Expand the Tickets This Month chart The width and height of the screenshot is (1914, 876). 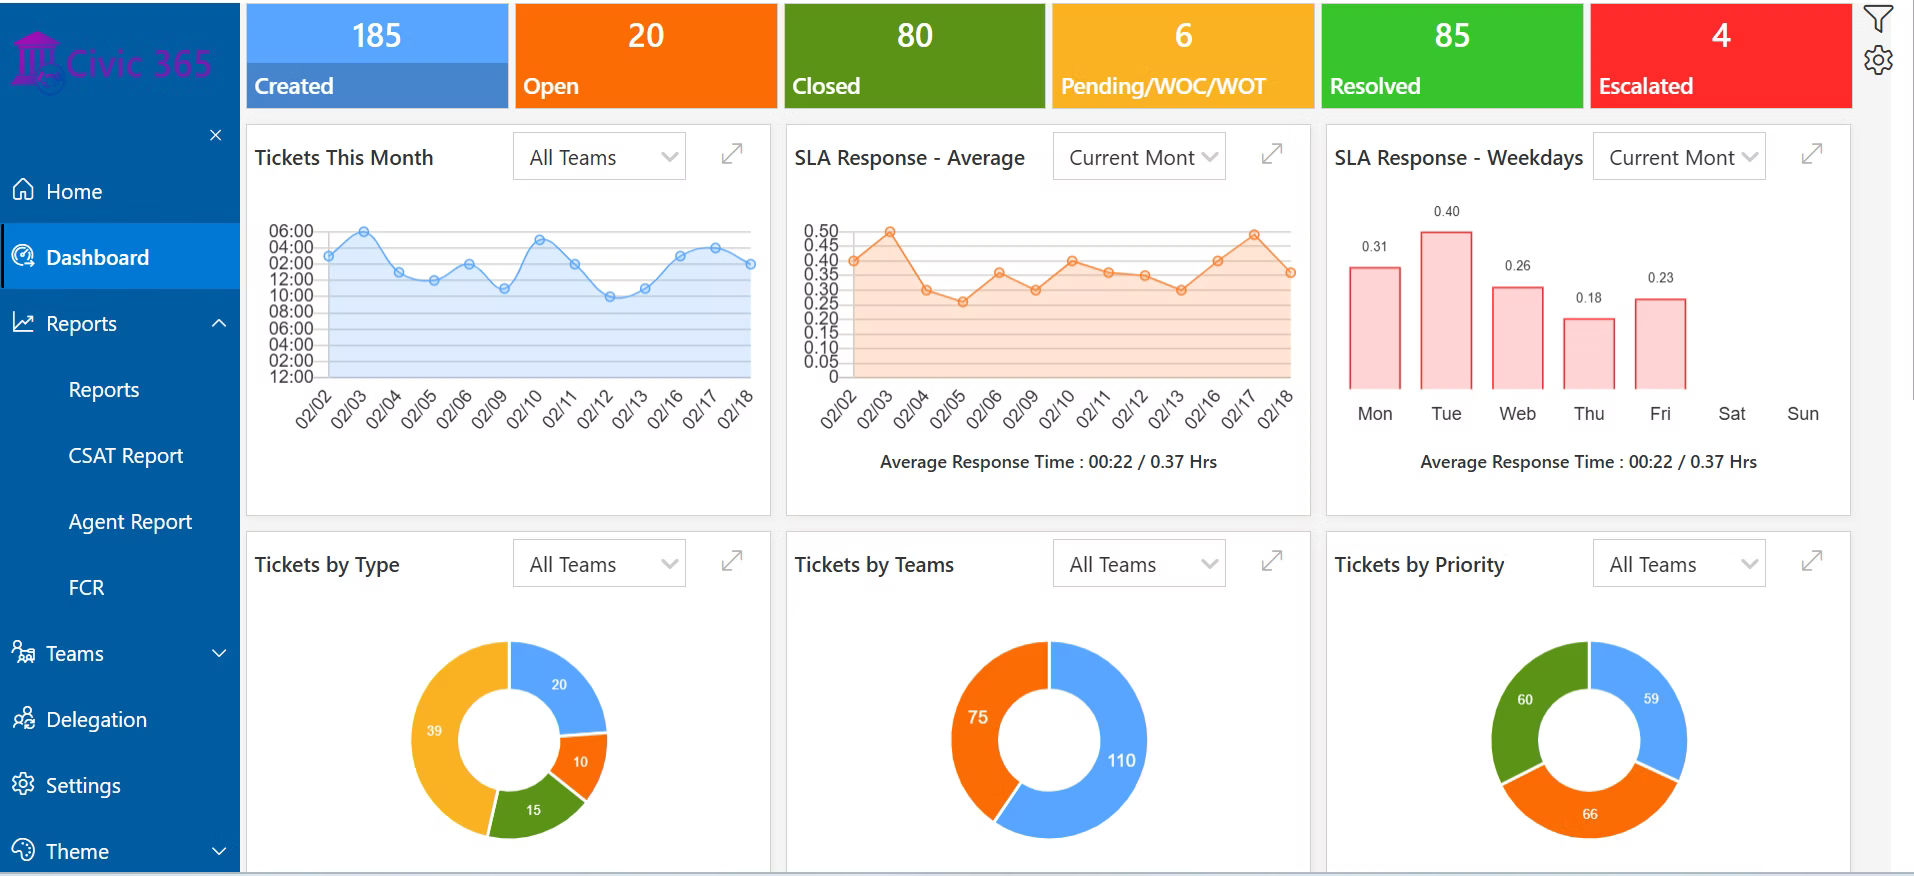pos(732,154)
